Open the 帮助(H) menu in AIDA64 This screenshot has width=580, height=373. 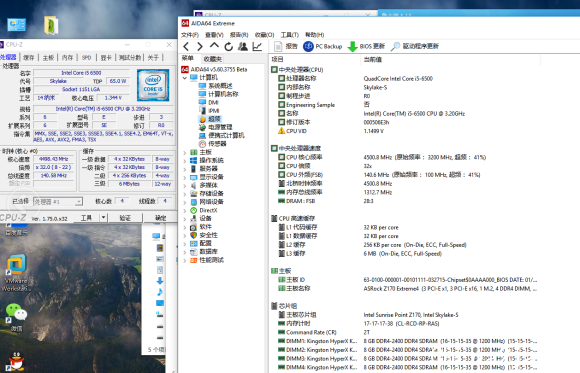click(x=314, y=35)
